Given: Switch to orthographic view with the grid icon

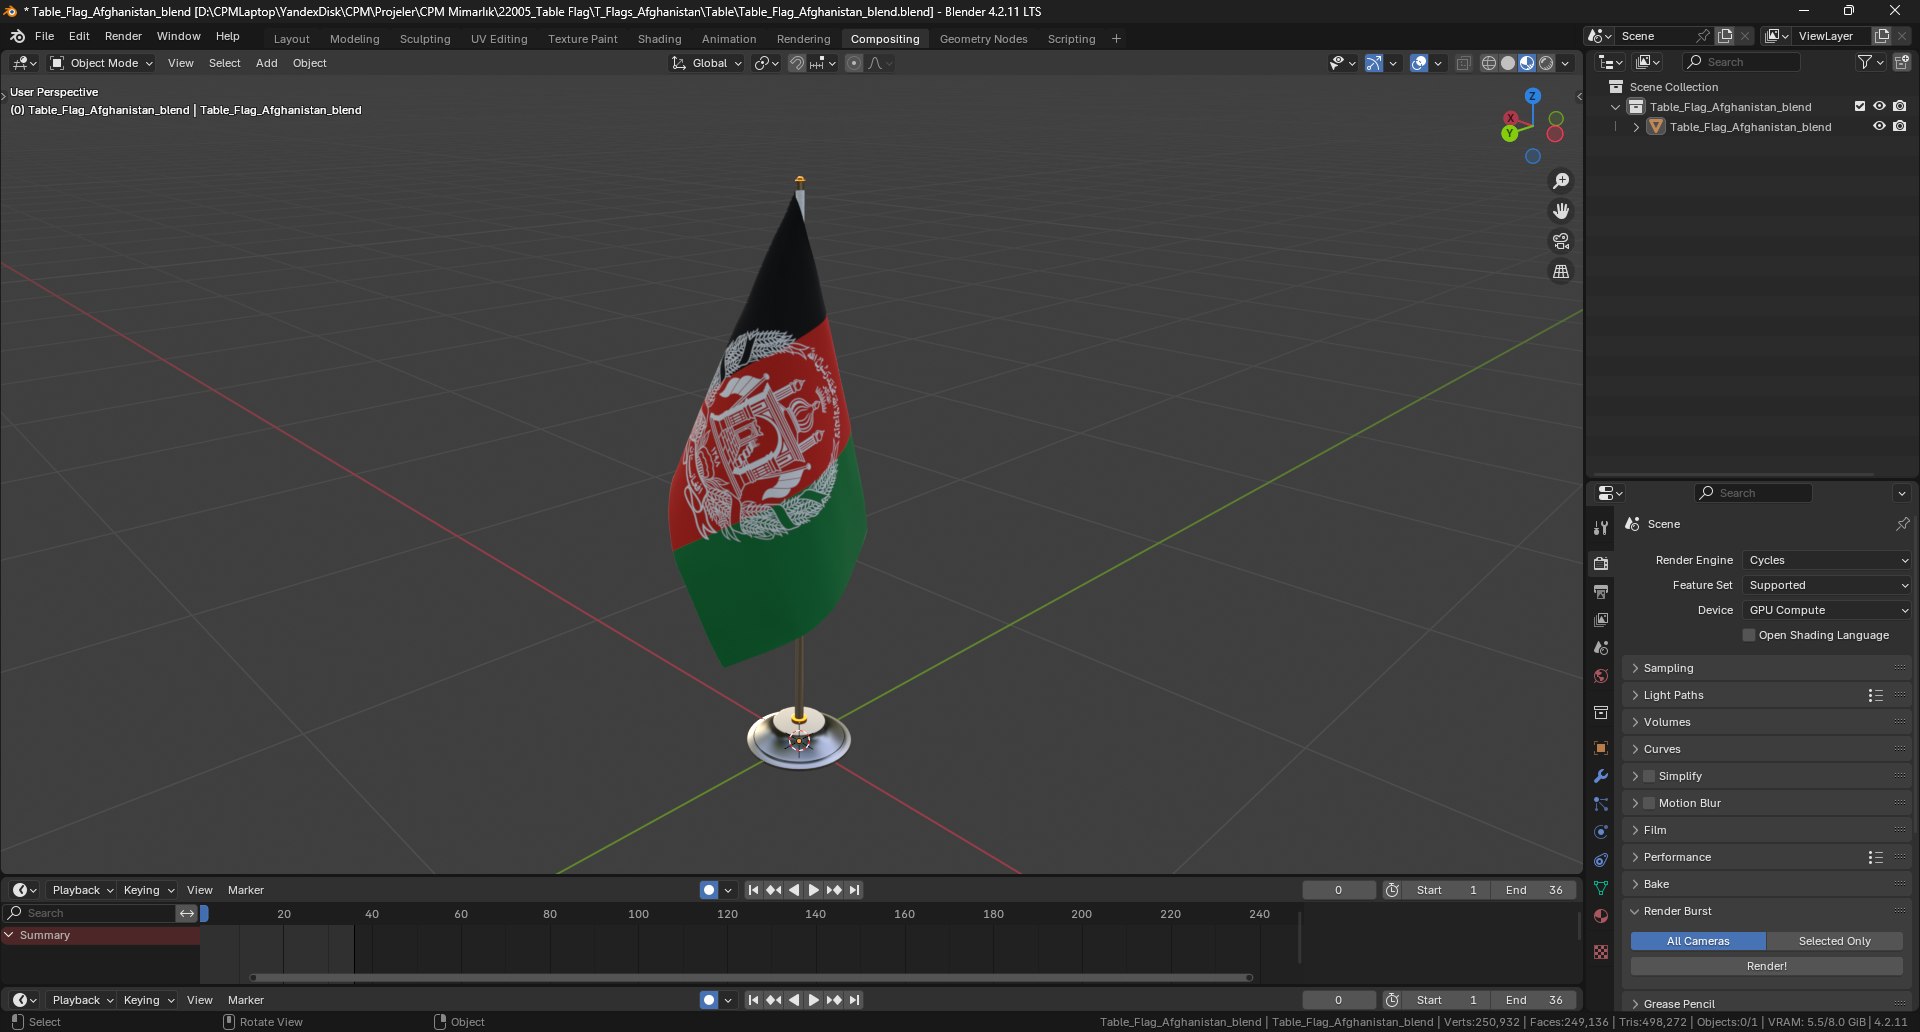Looking at the screenshot, I should 1561,271.
